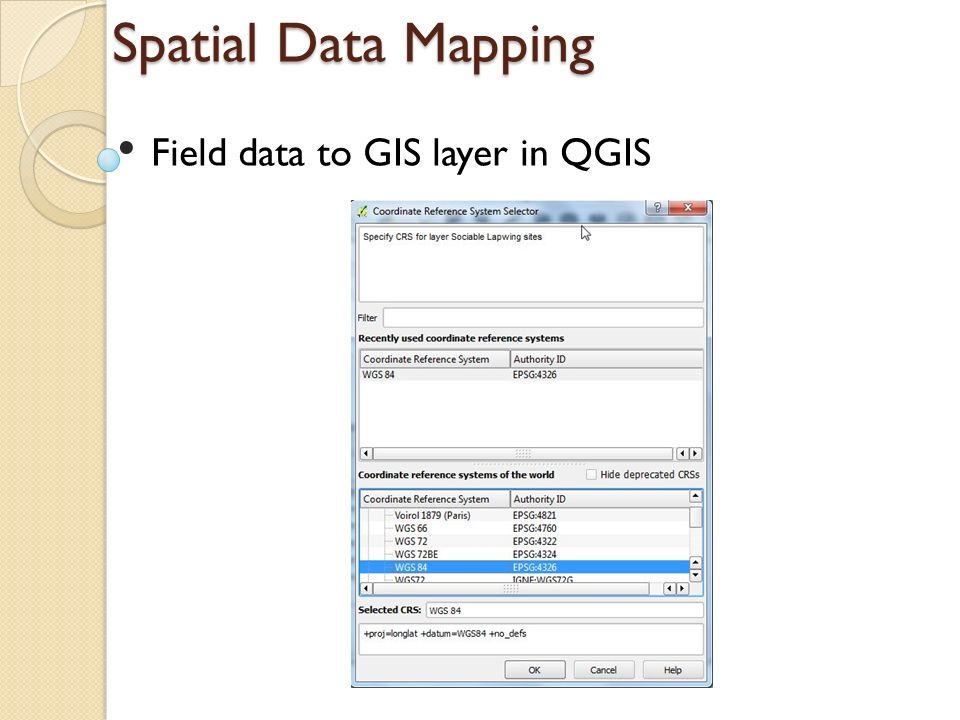Select highlighted WGS 84 in world list
Image resolution: width=960 pixels, height=720 pixels.
525,567
